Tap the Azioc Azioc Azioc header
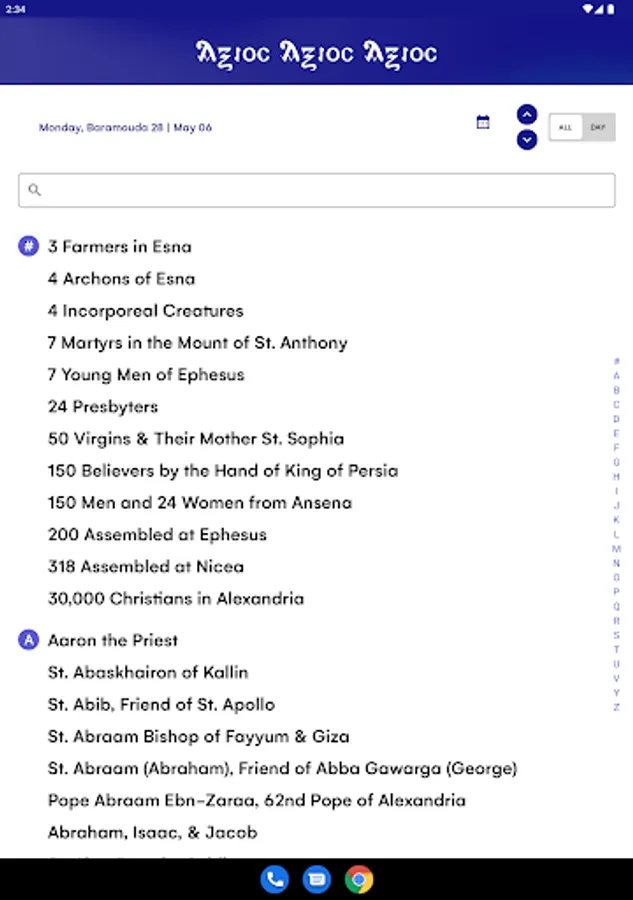 click(x=316, y=53)
